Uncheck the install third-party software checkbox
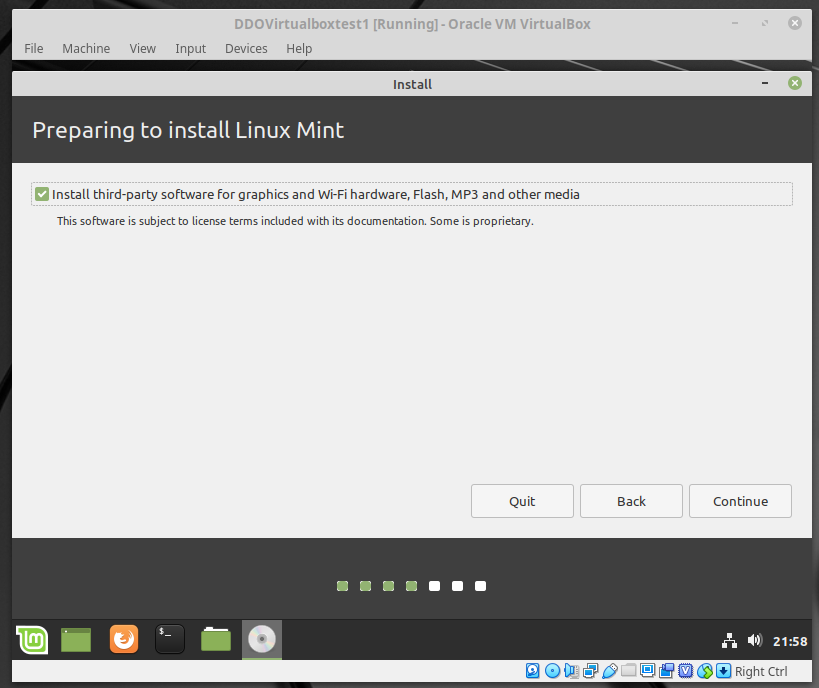 pos(42,194)
